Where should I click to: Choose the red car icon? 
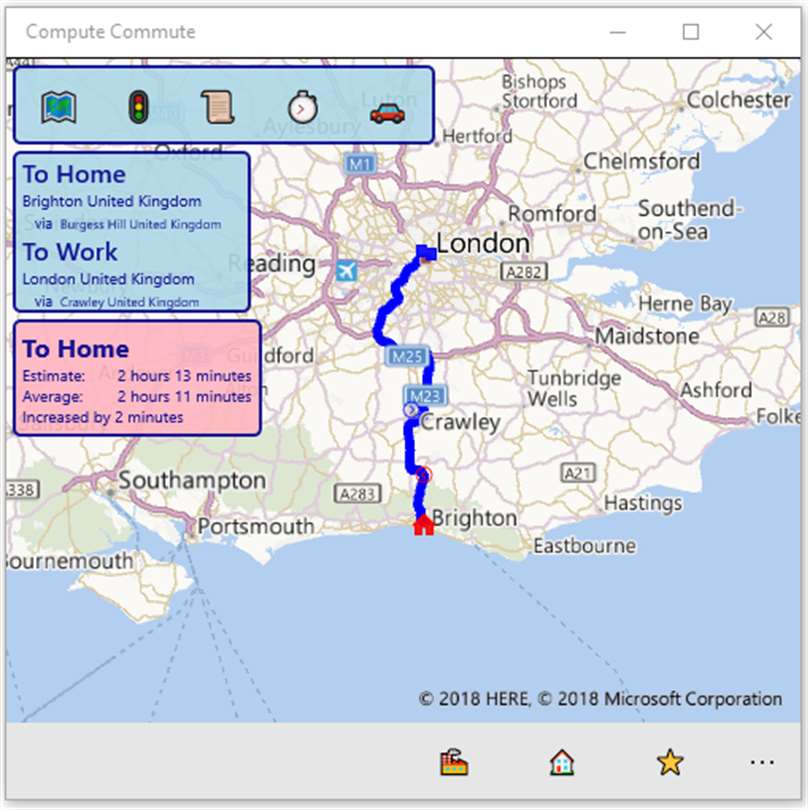[387, 113]
